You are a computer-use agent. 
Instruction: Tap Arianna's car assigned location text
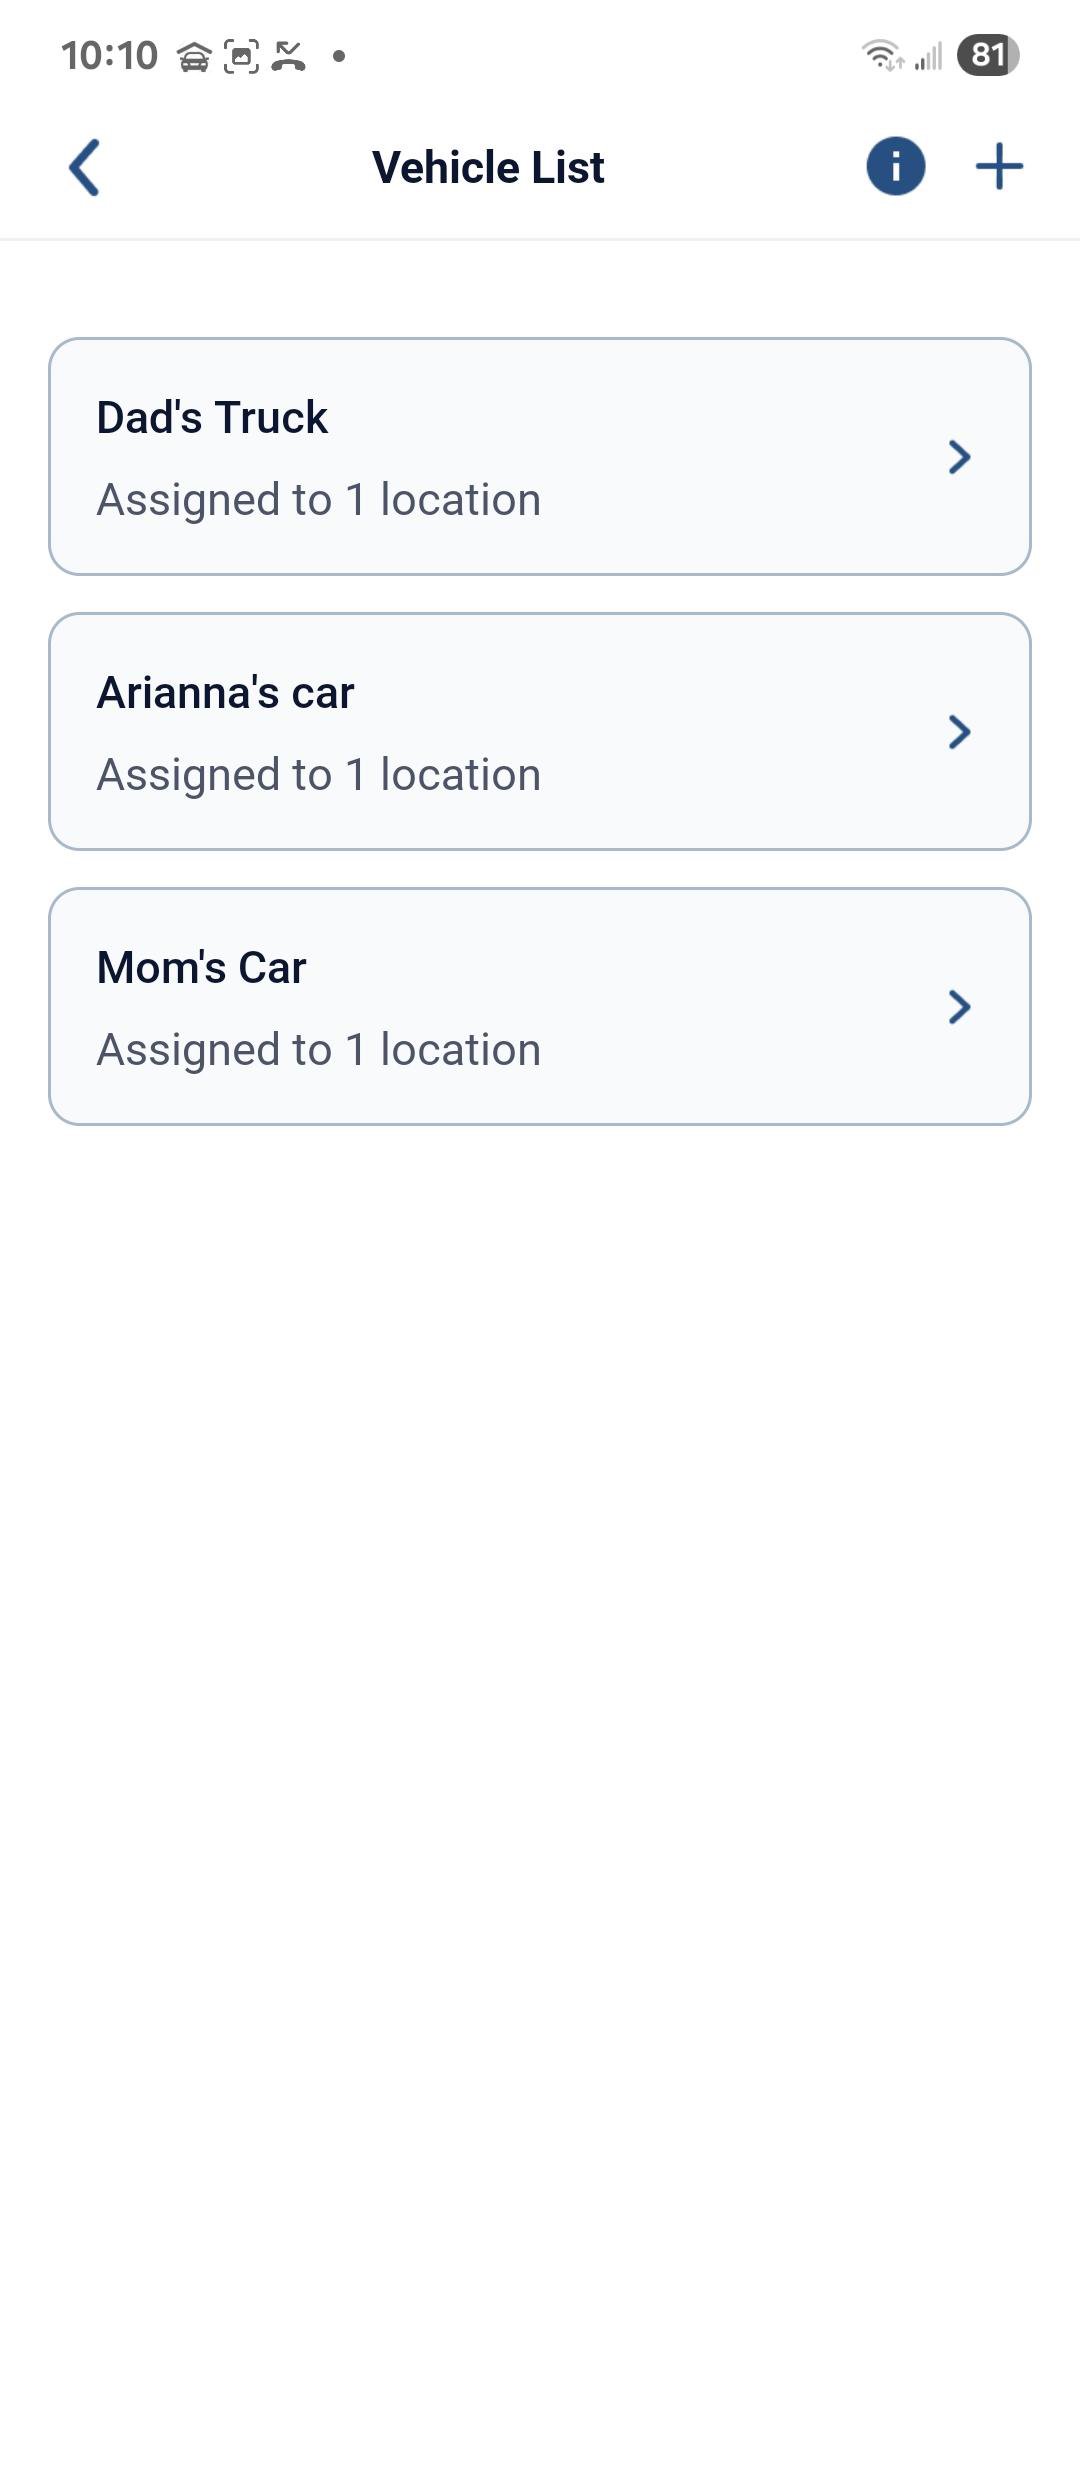[318, 774]
